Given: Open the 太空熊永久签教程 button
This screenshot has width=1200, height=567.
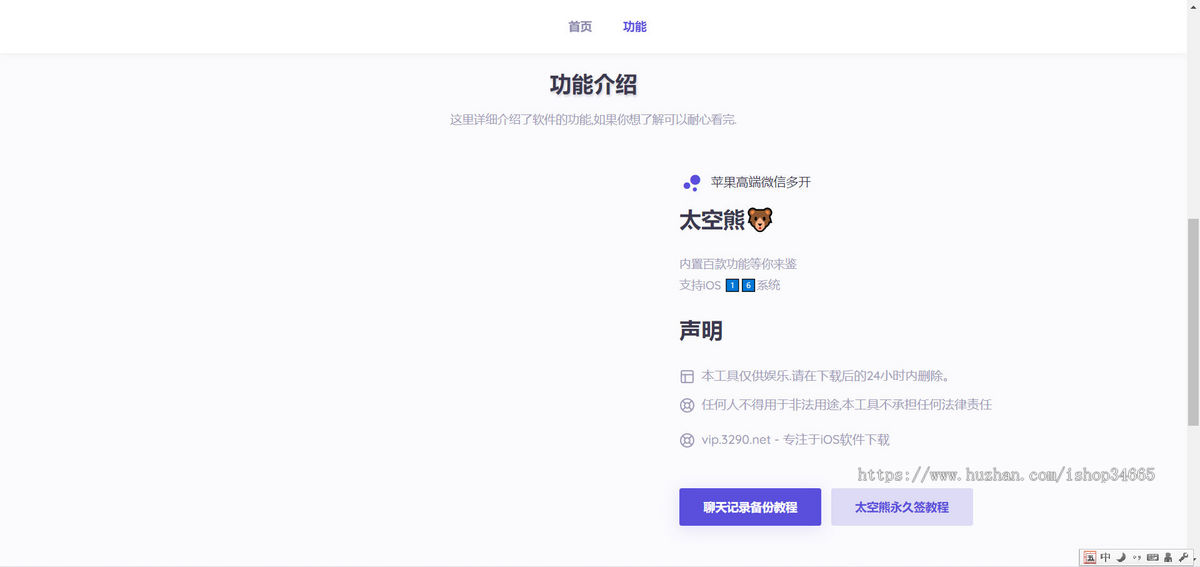Looking at the screenshot, I should [x=902, y=507].
